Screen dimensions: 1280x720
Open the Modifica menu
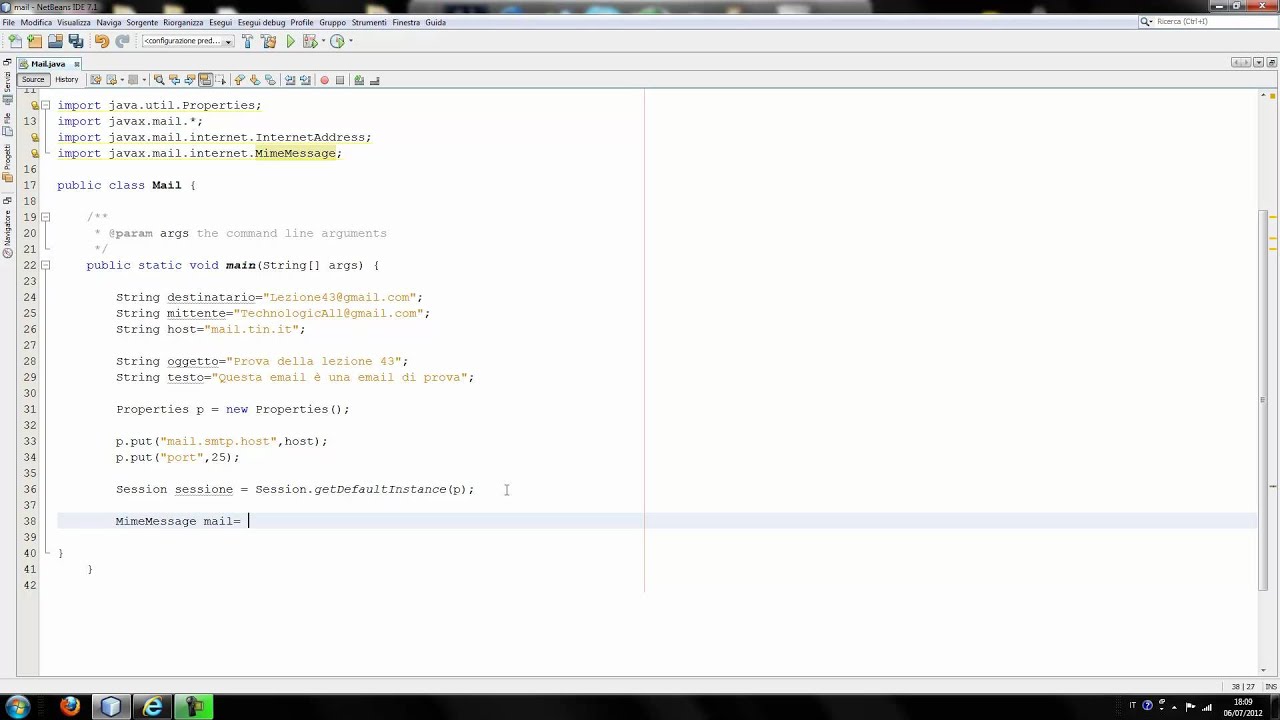click(x=36, y=22)
